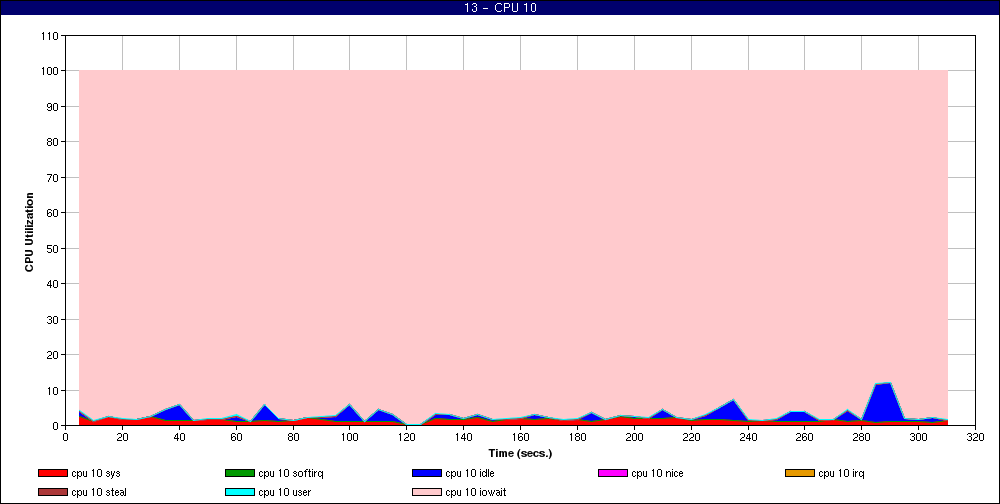Select the 'cpu 10 irq' legend label
The width and height of the screenshot is (1000, 504).
click(841, 473)
